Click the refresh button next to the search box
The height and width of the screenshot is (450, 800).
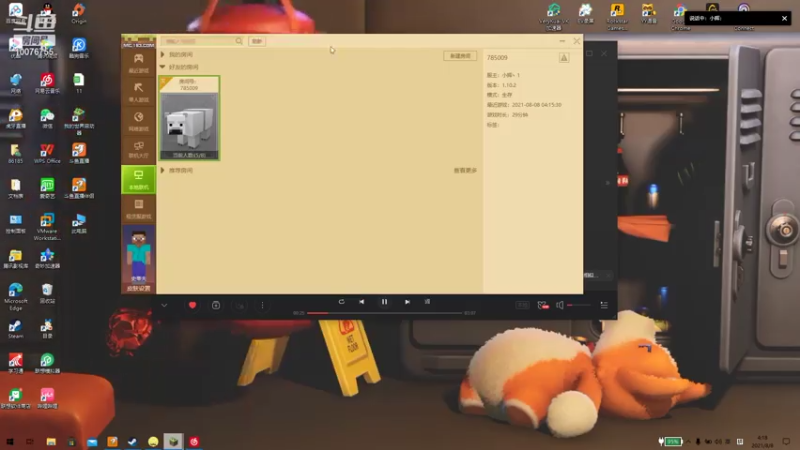pyautogui.click(x=257, y=41)
